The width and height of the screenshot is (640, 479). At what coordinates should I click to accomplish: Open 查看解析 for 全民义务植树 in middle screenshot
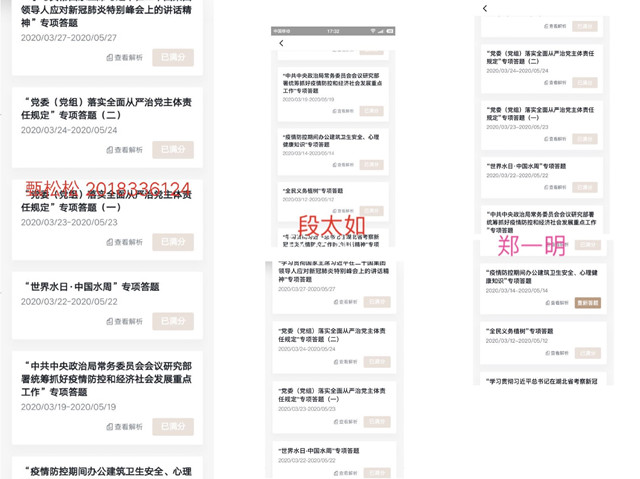tap(343, 211)
